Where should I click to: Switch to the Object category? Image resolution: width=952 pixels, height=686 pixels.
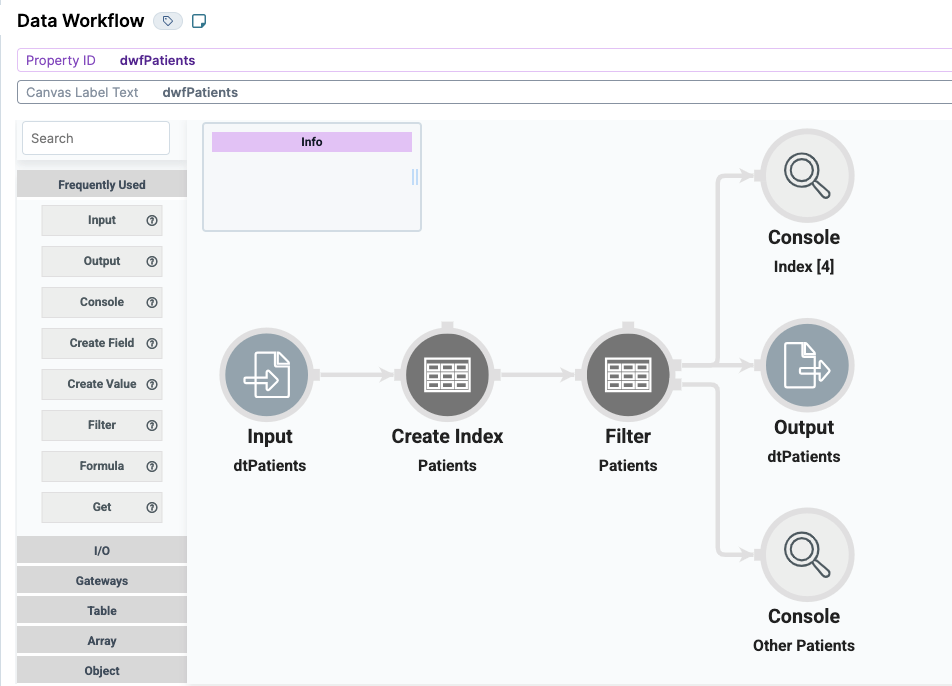[101, 669]
